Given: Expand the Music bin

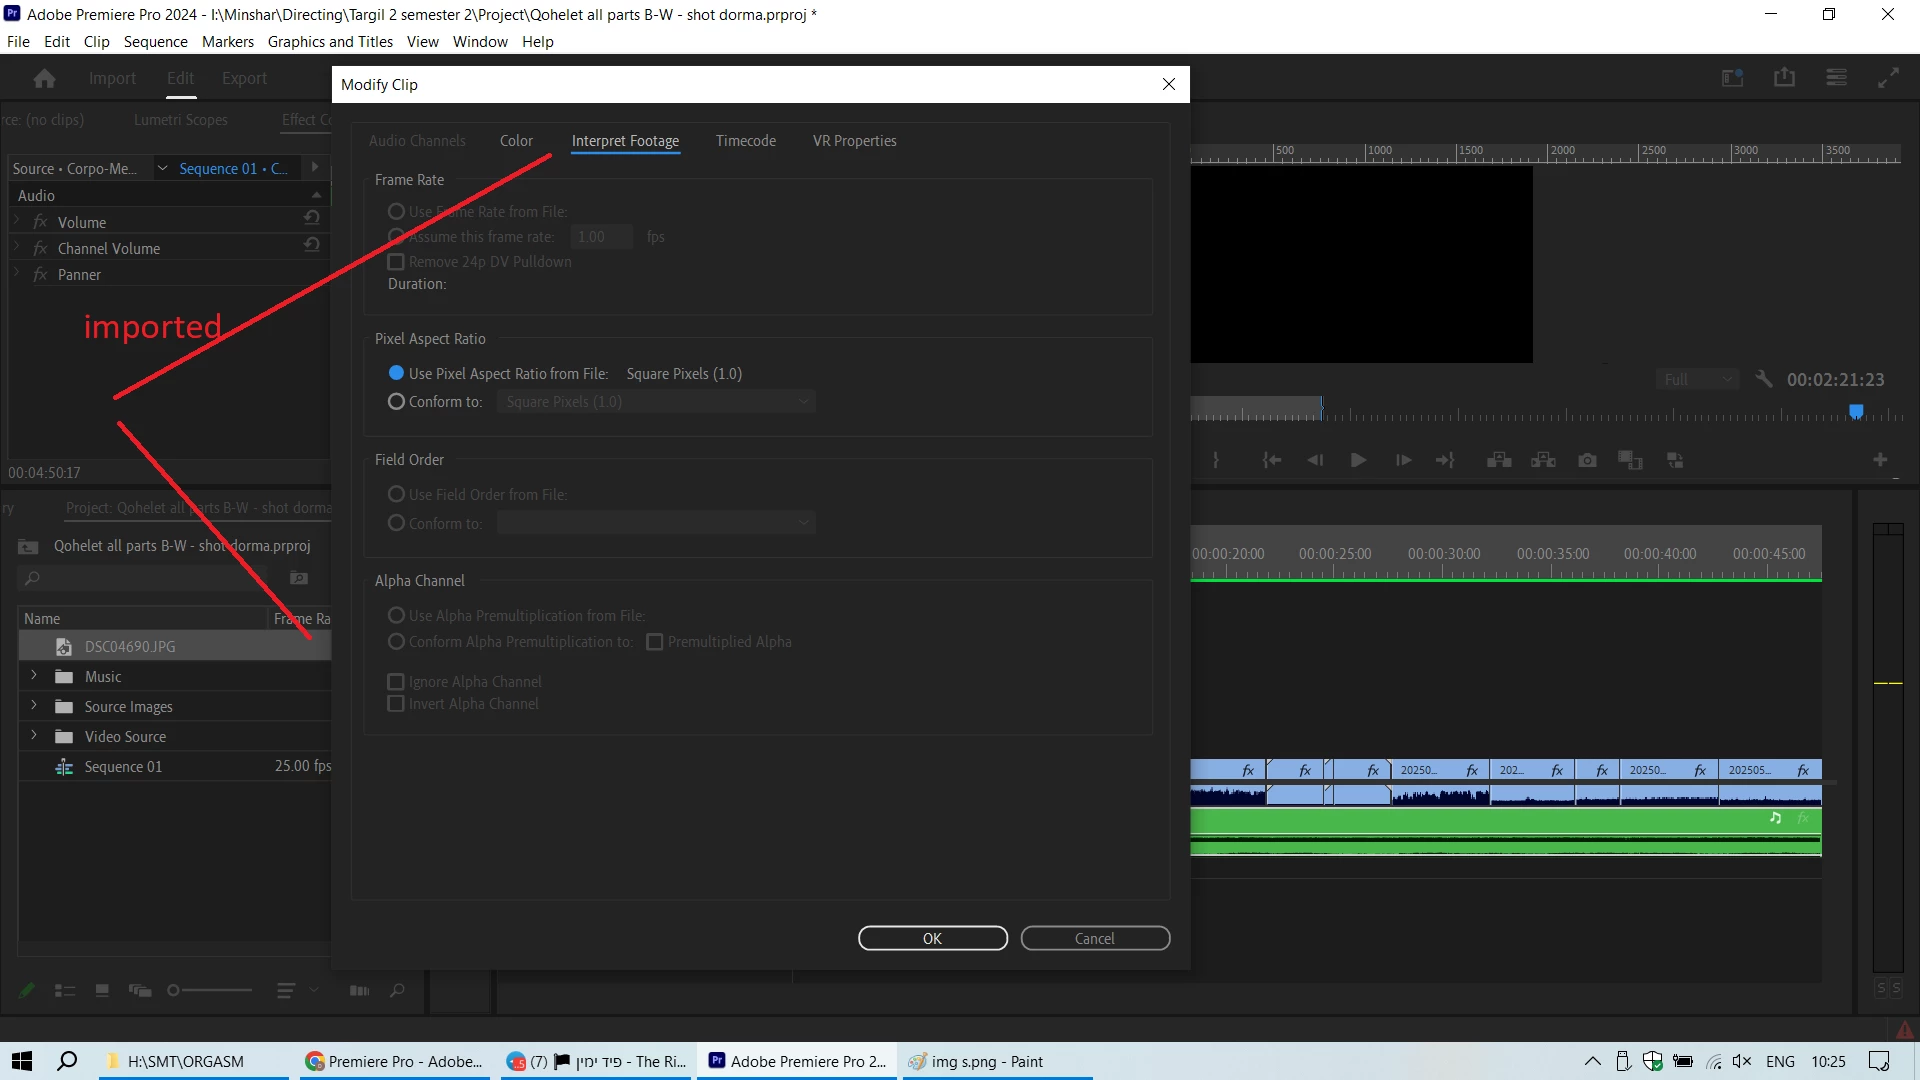Looking at the screenshot, I should (x=34, y=676).
